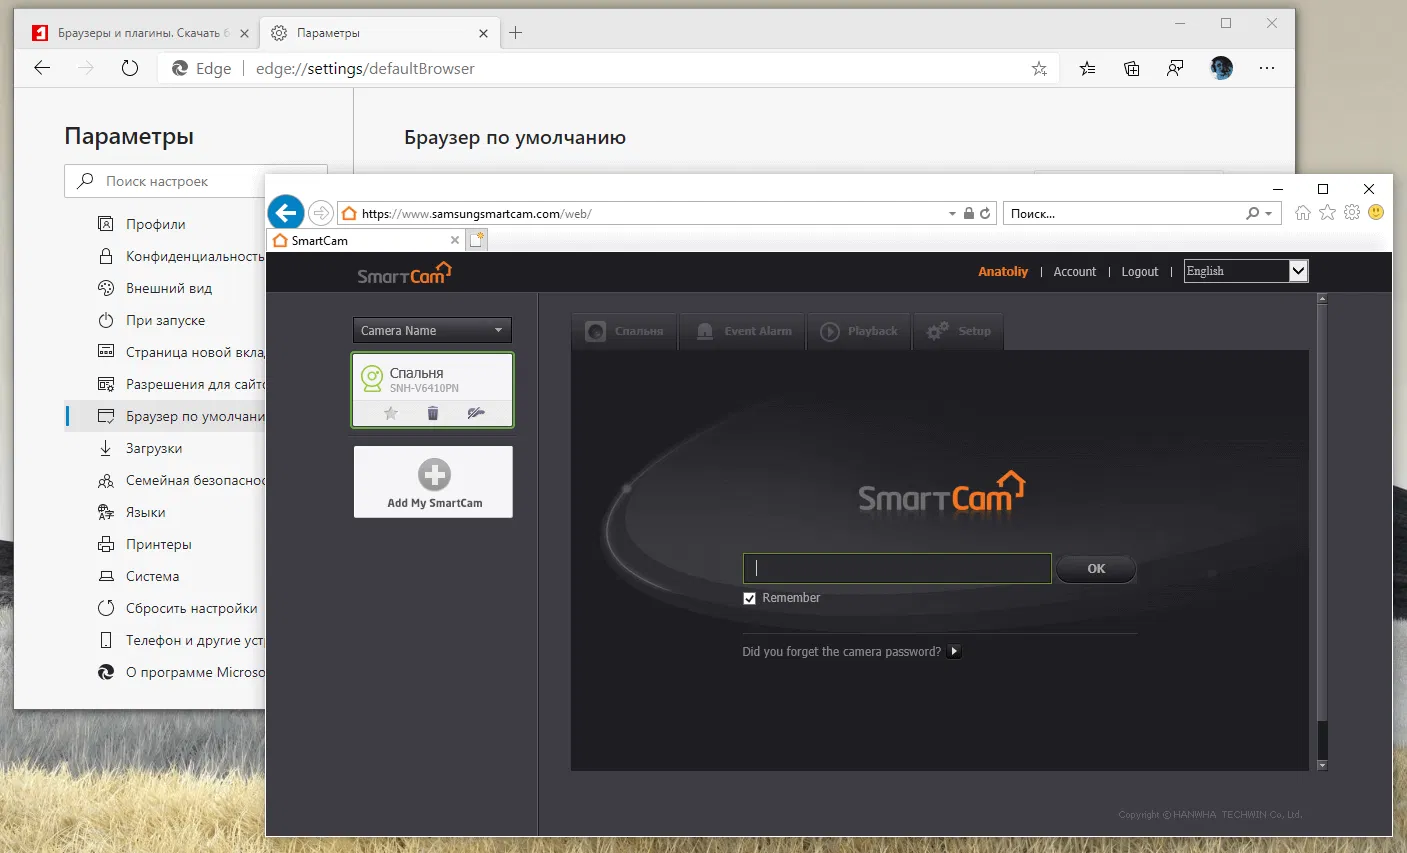1407x853 pixels.
Task: Focus the camera password input field
Action: pos(897,568)
